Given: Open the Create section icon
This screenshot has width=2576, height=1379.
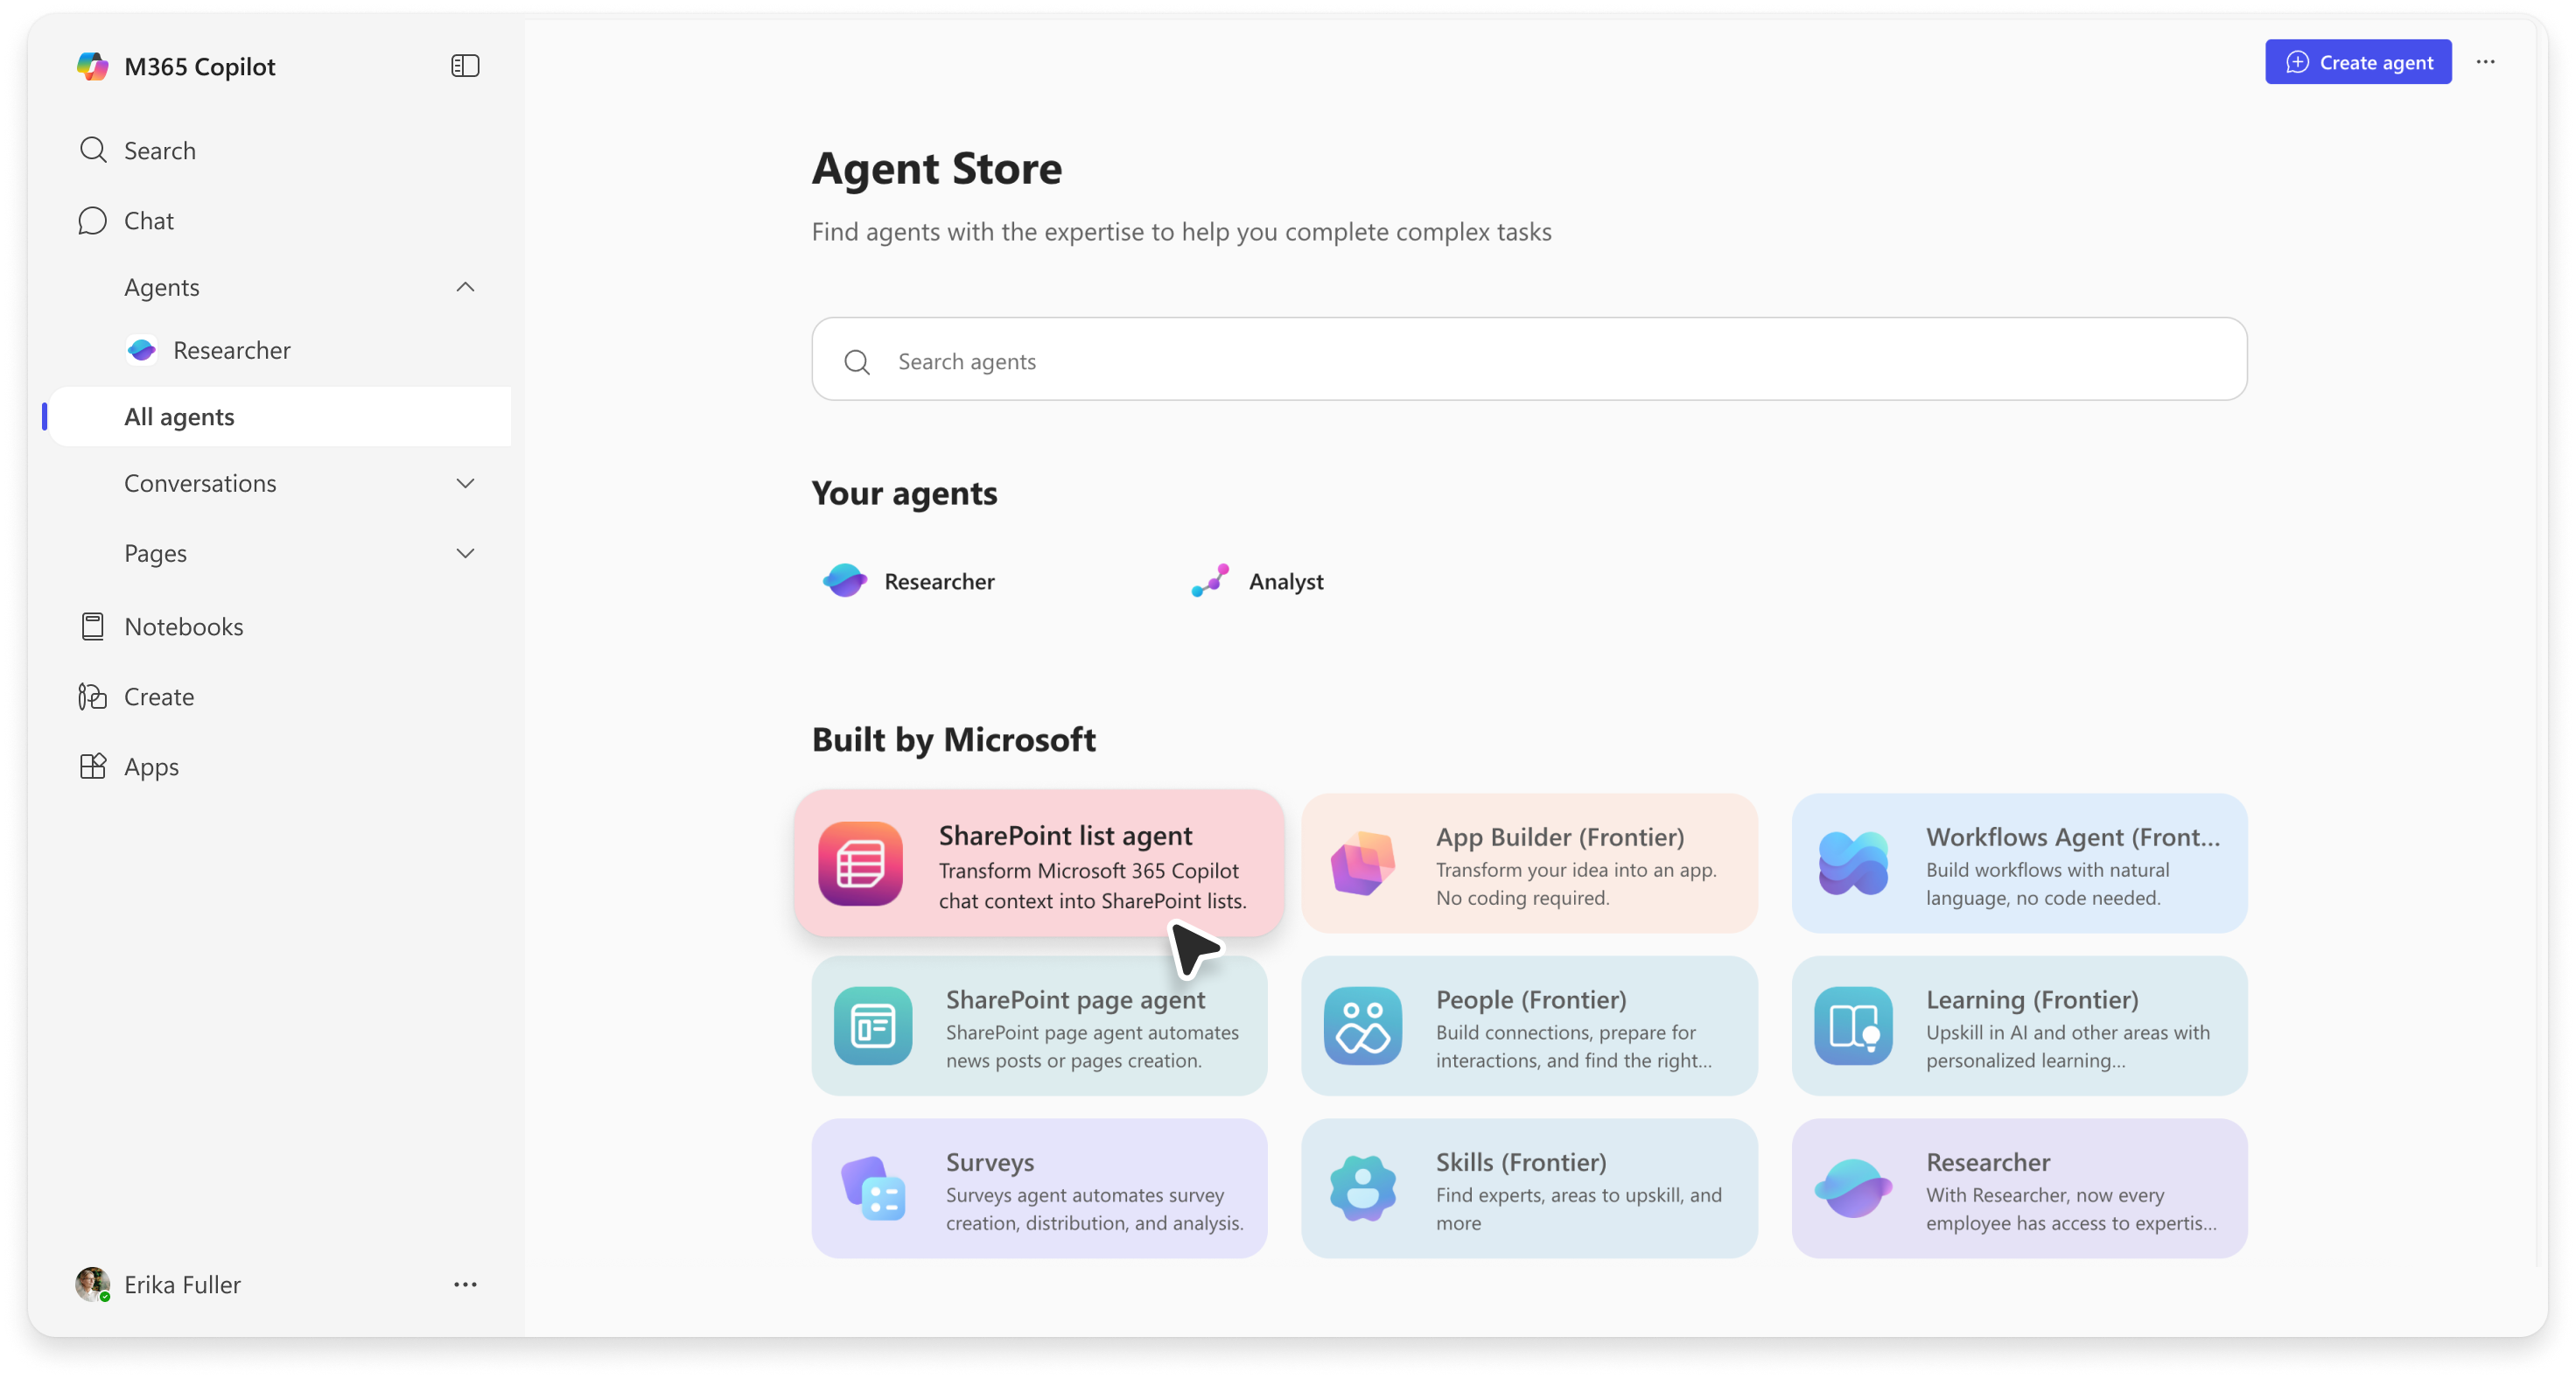Looking at the screenshot, I should point(93,696).
